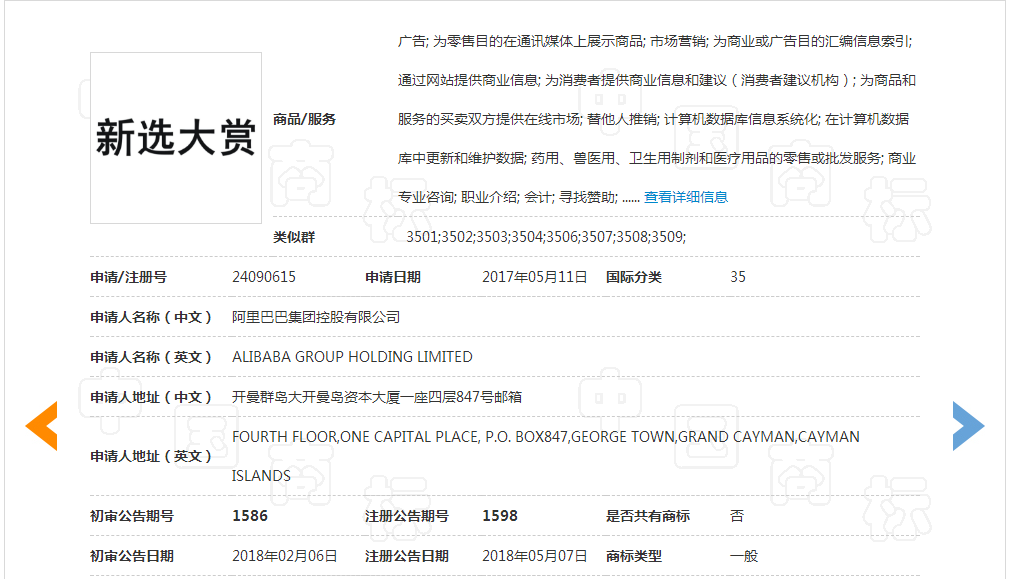Viewport: 1009px width, 579px height.
Task: Select goods line starting 专业咨询; 职业介绍
Action: coord(519,197)
